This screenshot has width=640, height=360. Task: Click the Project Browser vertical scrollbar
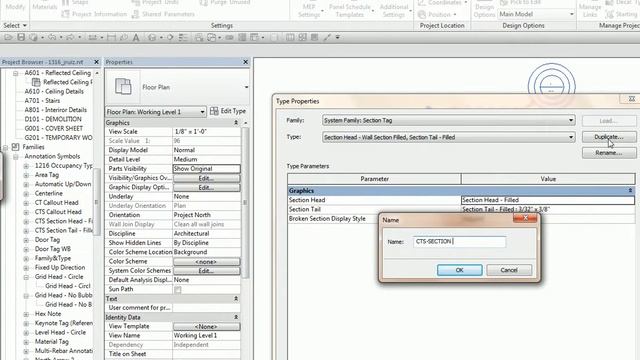(97, 202)
